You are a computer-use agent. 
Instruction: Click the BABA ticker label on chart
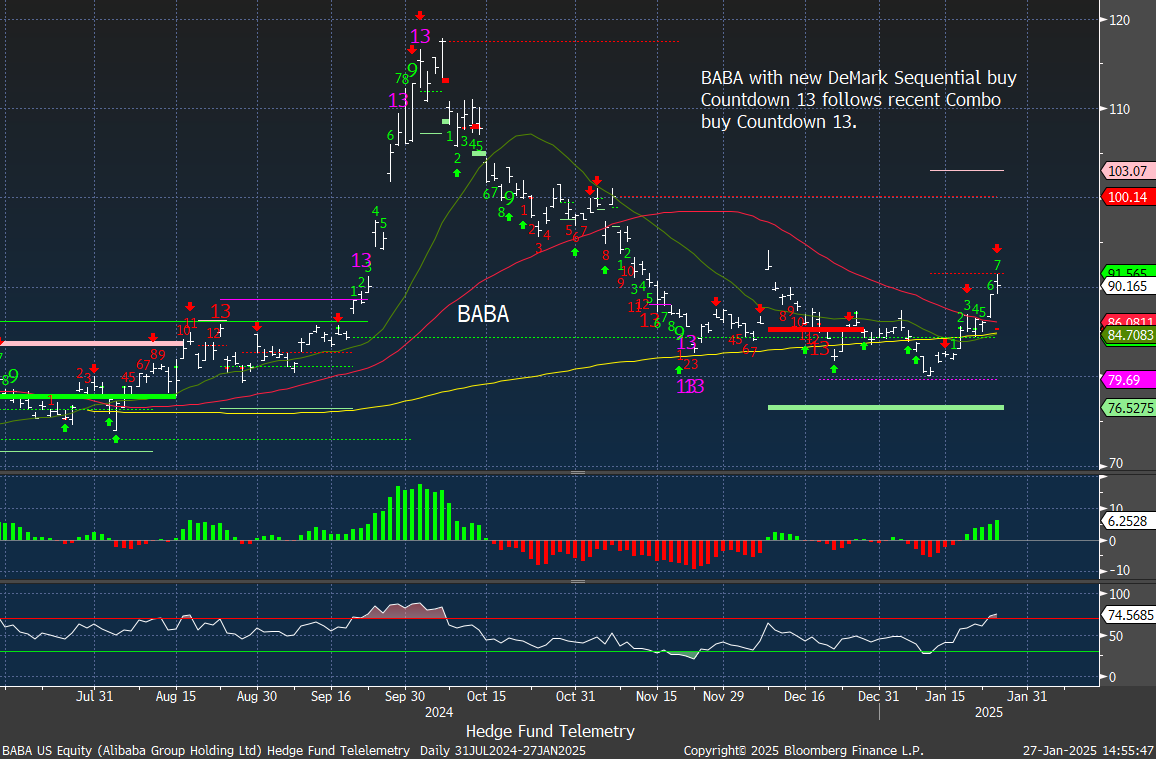pyautogui.click(x=483, y=314)
